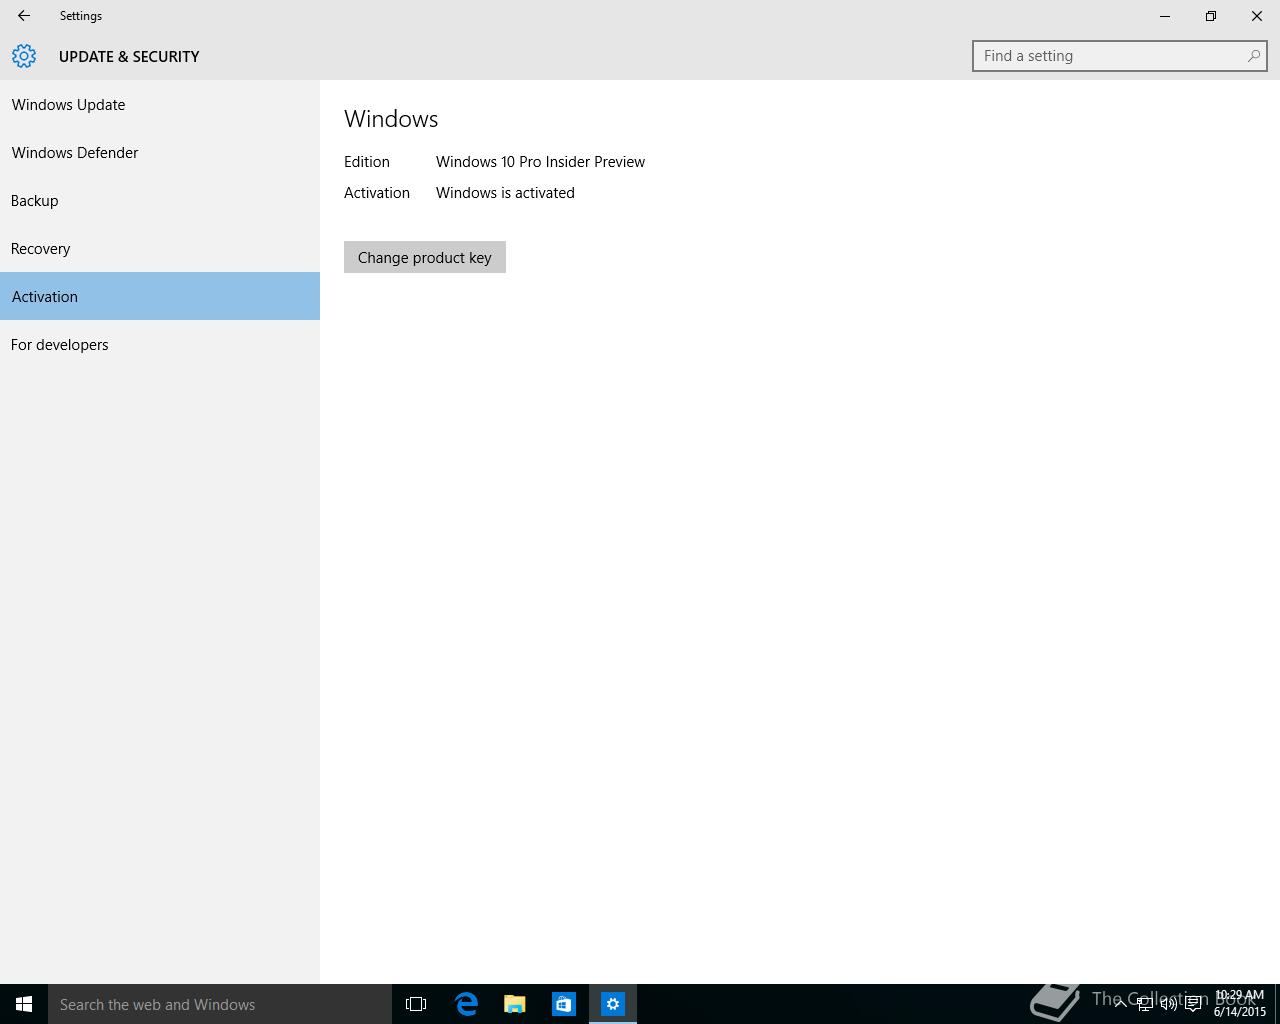Click the 'Activation' label beside Windows is activated
The width and height of the screenshot is (1280, 1024).
pos(377,193)
